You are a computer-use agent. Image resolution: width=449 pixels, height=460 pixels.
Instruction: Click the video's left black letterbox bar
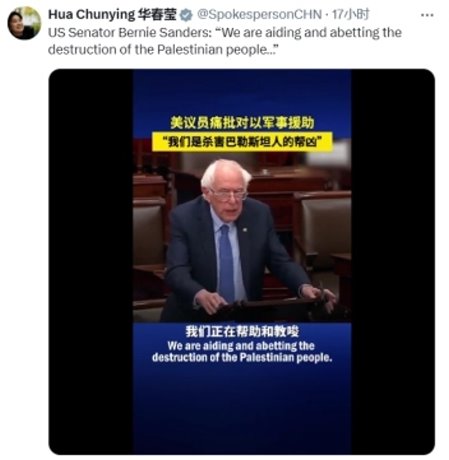91,262
